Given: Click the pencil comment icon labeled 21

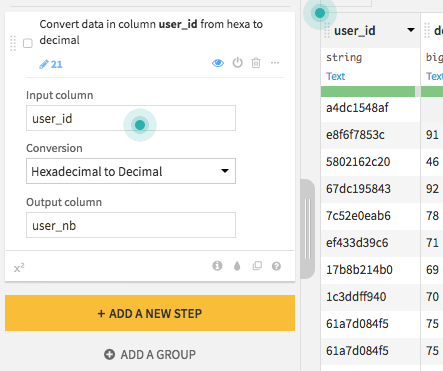Looking at the screenshot, I should click(x=51, y=64).
